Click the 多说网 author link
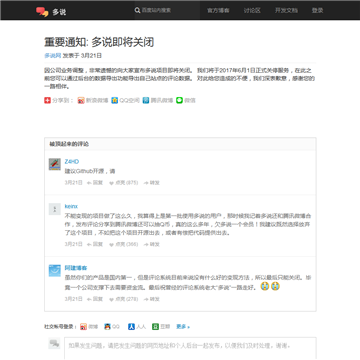 coord(53,56)
